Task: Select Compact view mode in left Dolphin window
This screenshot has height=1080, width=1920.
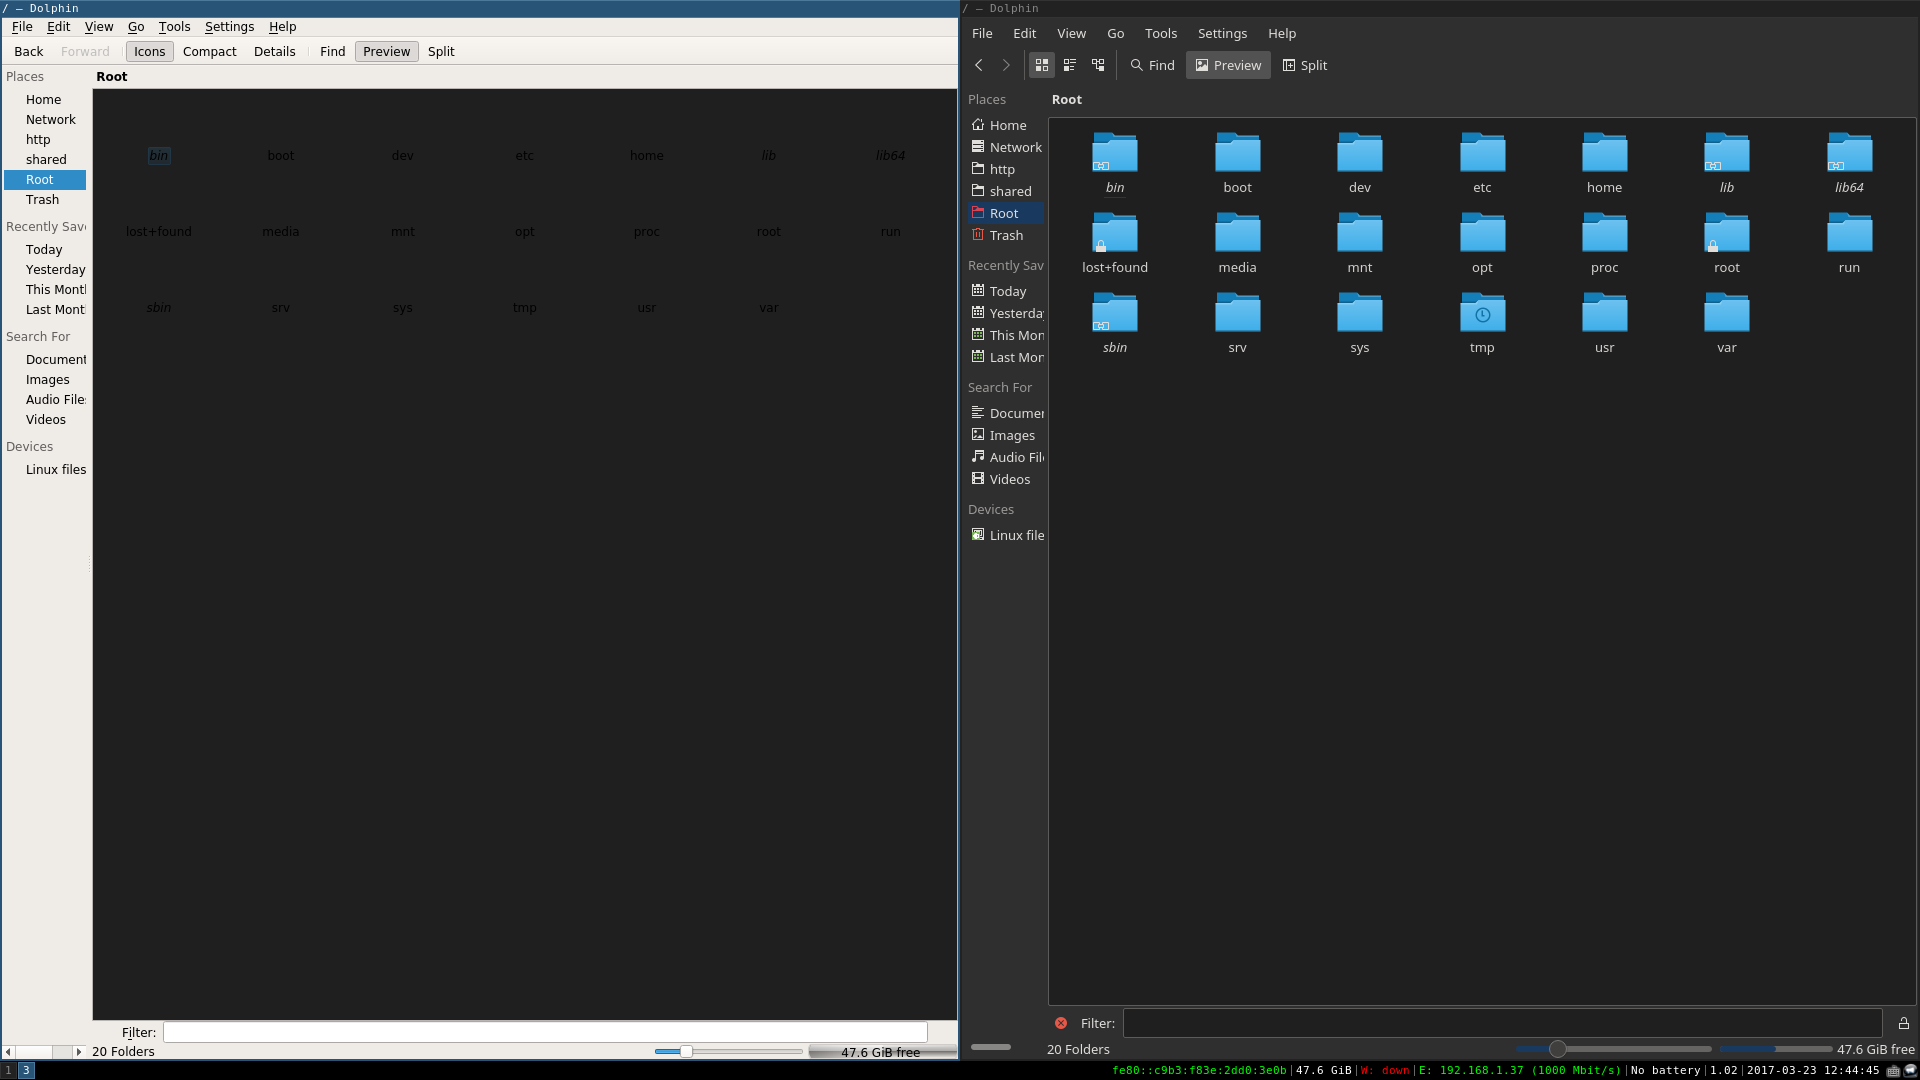Action: click(210, 51)
